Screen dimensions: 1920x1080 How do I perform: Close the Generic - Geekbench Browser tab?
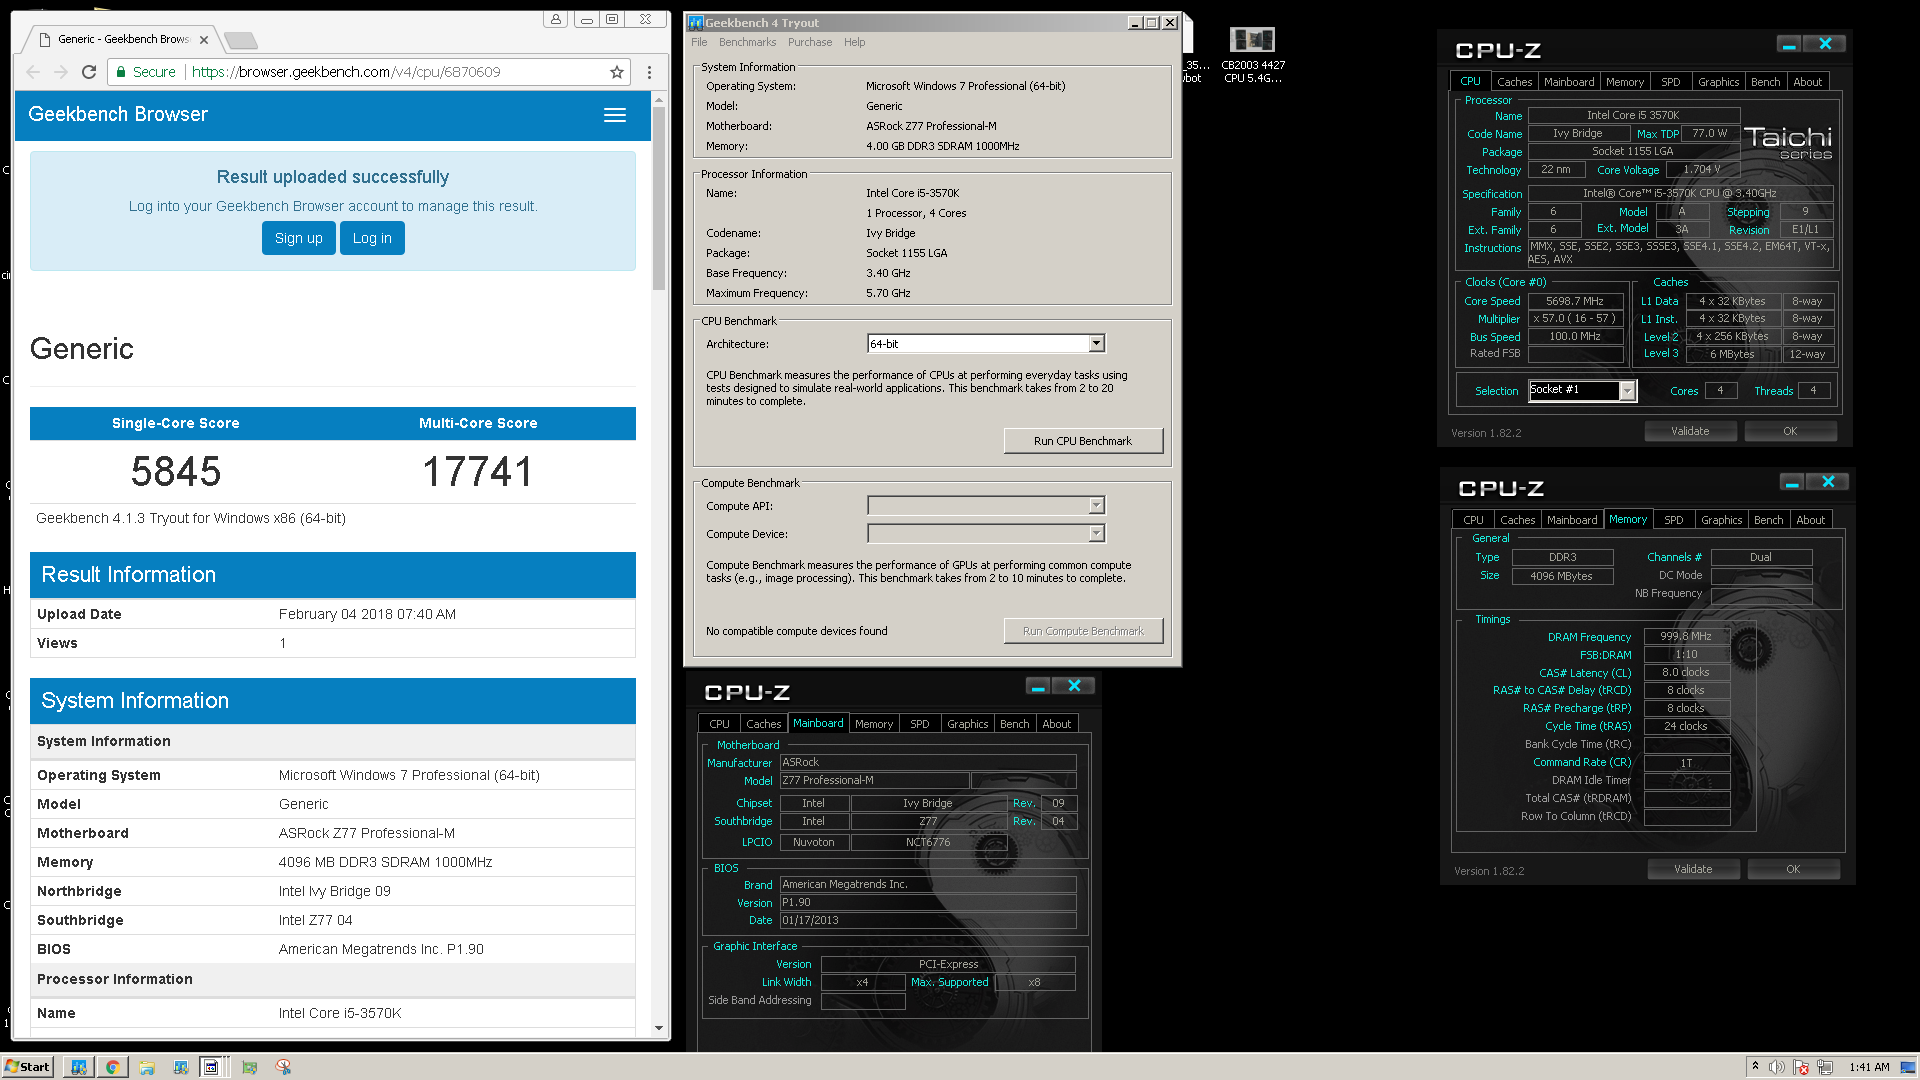[x=204, y=40]
